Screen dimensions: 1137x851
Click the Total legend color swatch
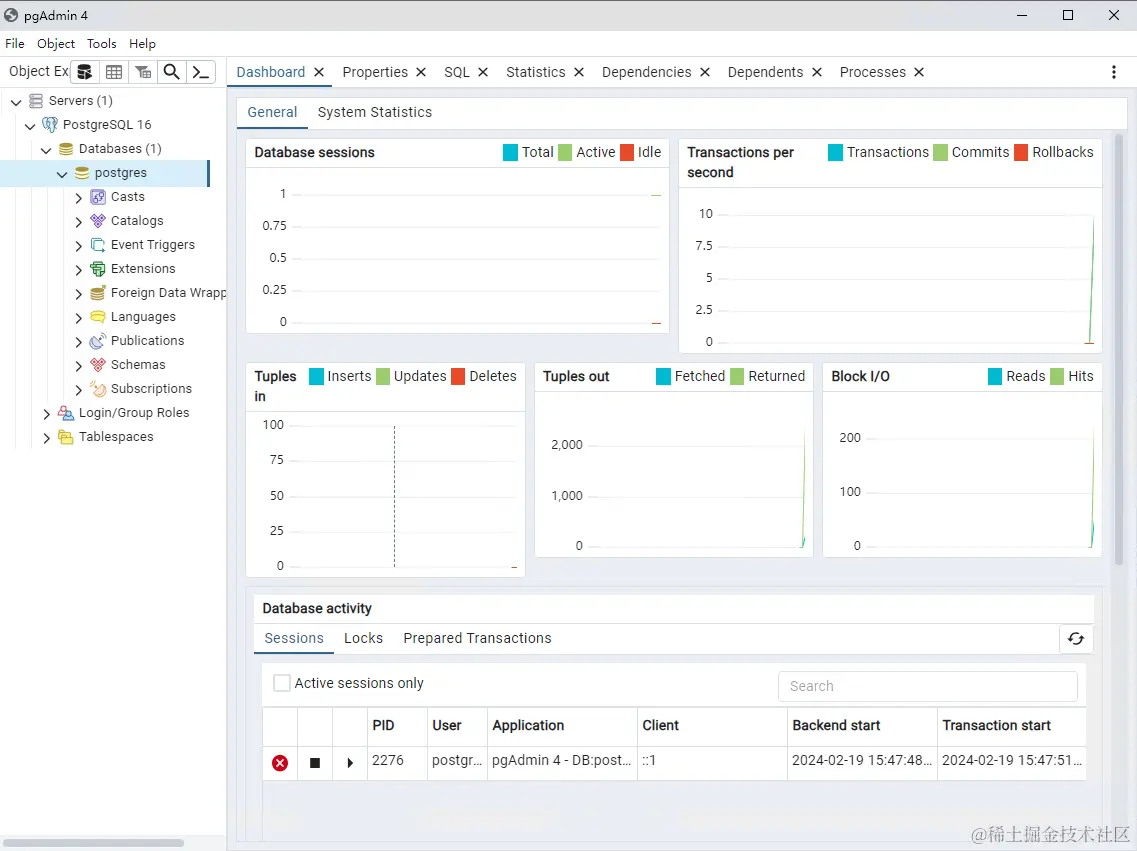click(510, 152)
